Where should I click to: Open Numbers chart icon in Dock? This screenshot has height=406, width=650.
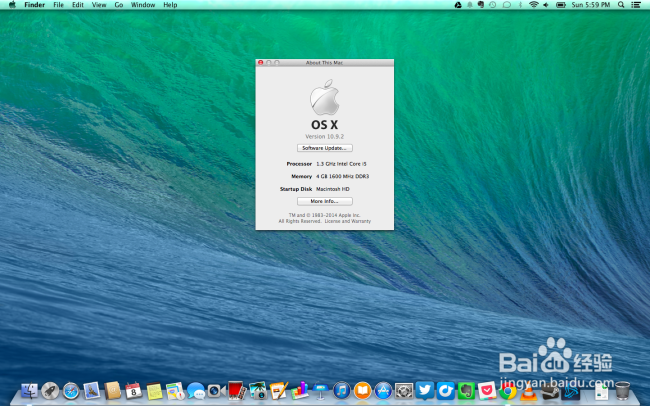pyautogui.click(x=299, y=391)
